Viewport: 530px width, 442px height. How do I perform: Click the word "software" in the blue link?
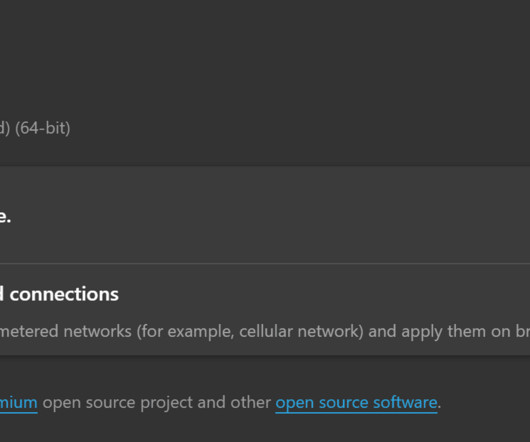pos(405,403)
